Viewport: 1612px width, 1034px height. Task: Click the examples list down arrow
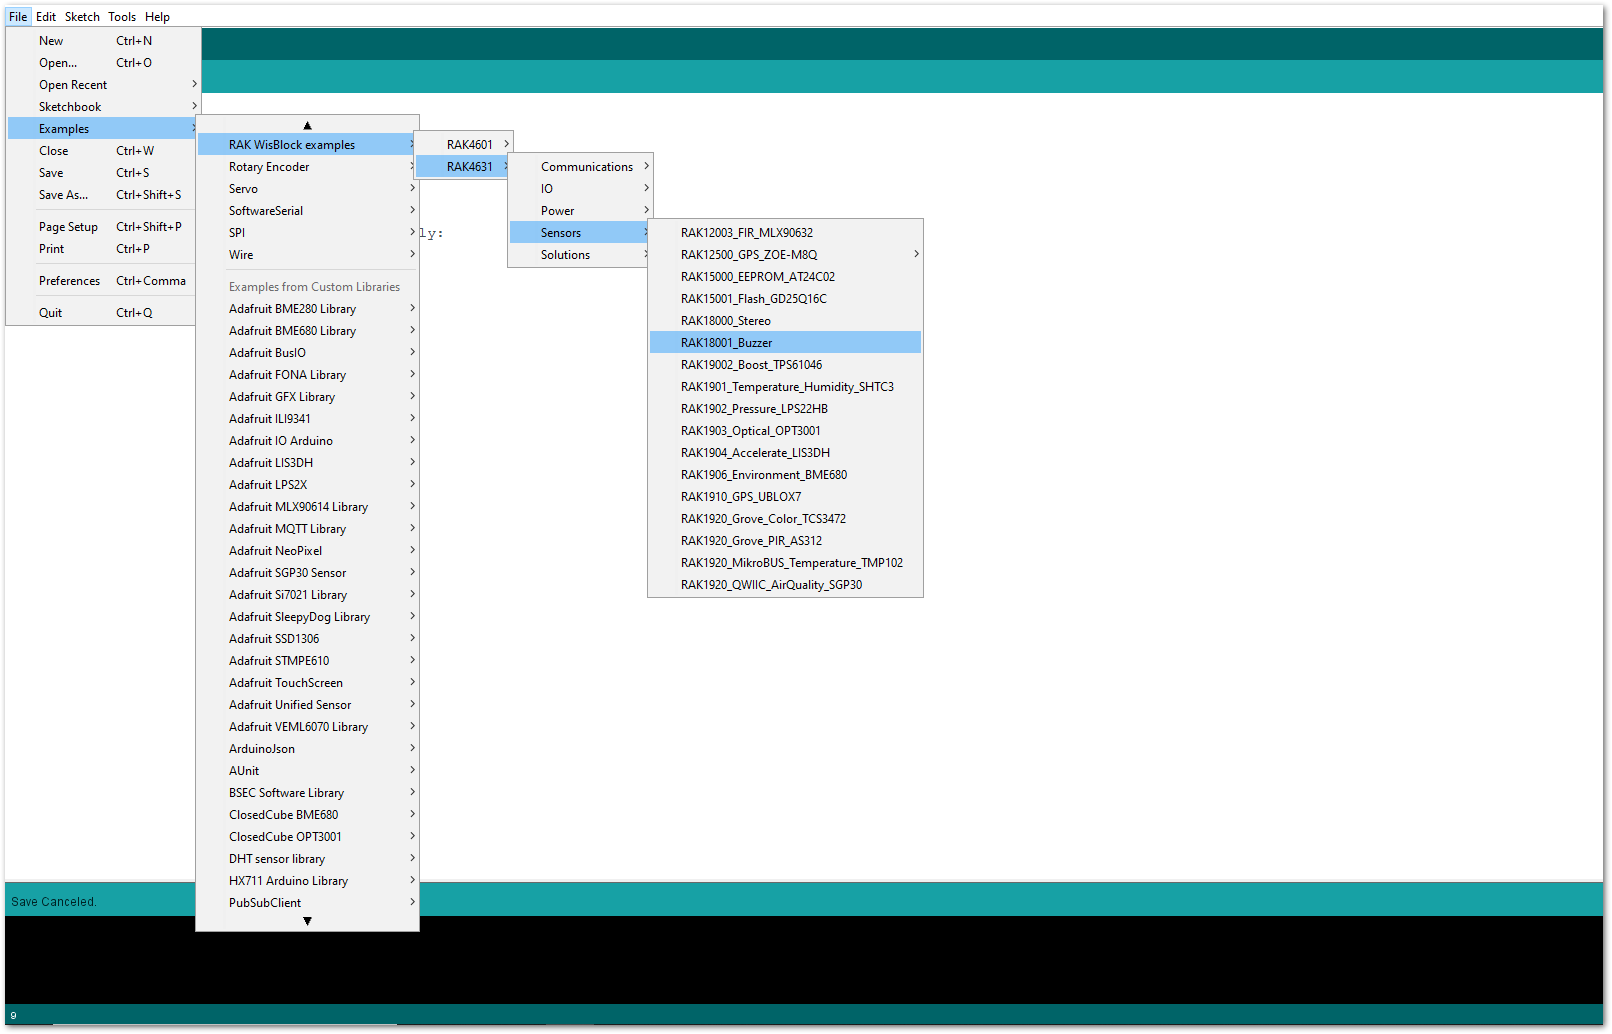pos(307,921)
